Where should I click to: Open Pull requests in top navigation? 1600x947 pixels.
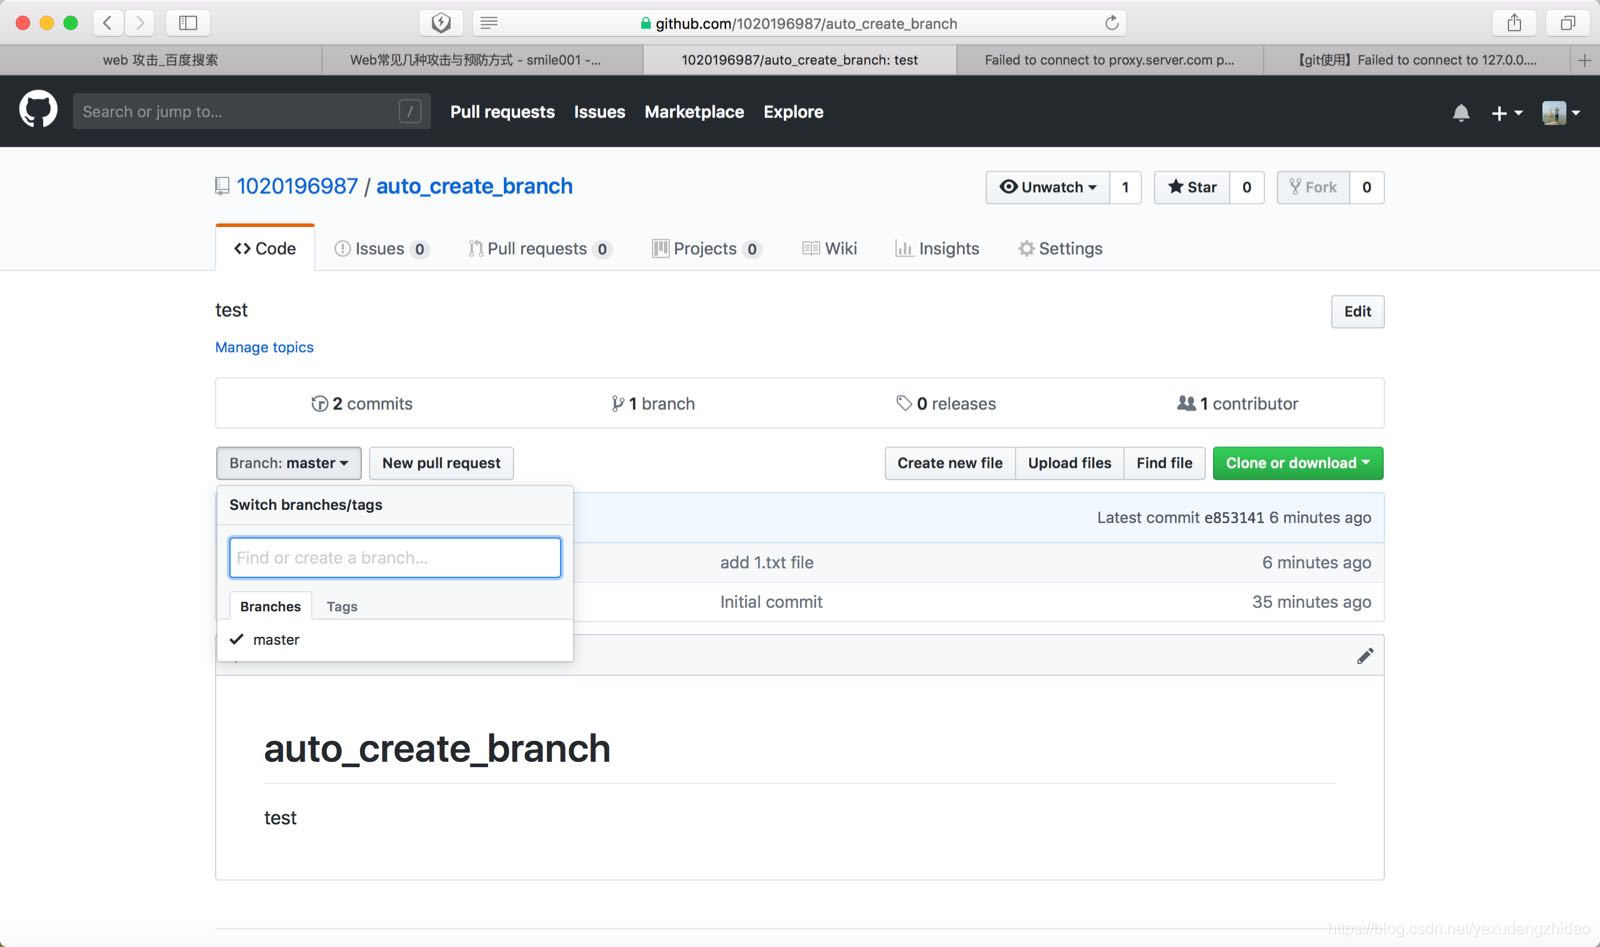(502, 112)
